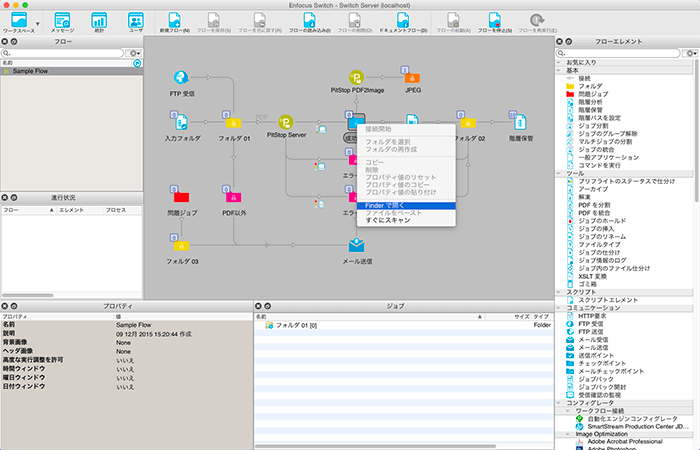Open the ユーザ users view

135,22
